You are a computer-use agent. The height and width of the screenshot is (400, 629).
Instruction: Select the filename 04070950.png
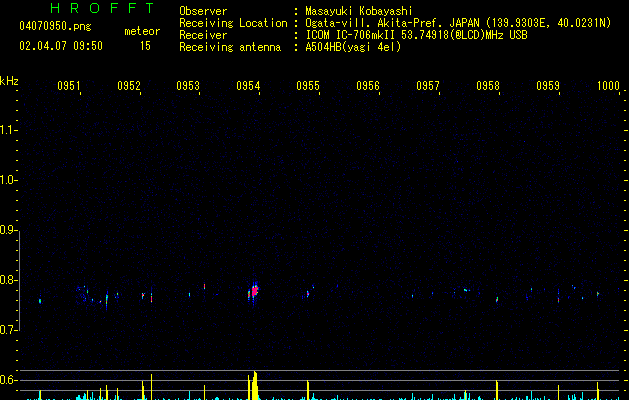click(x=55, y=27)
